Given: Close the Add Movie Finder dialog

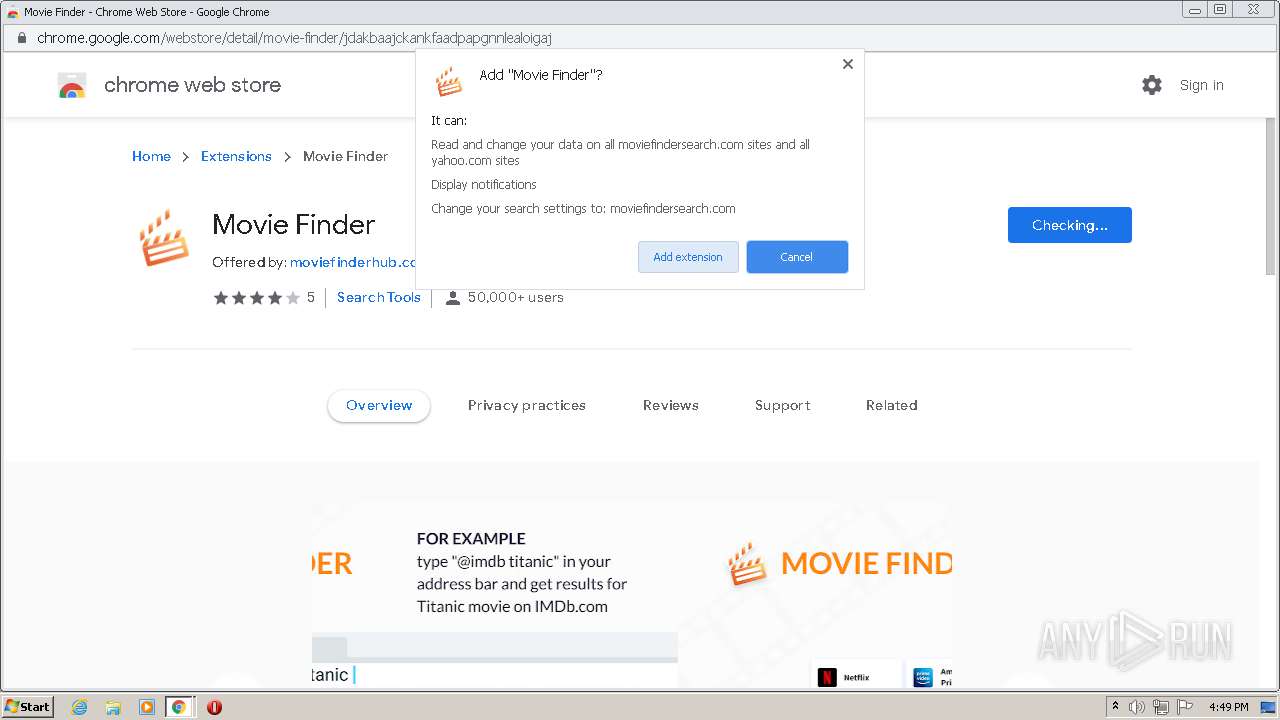Looking at the screenshot, I should pyautogui.click(x=848, y=64).
